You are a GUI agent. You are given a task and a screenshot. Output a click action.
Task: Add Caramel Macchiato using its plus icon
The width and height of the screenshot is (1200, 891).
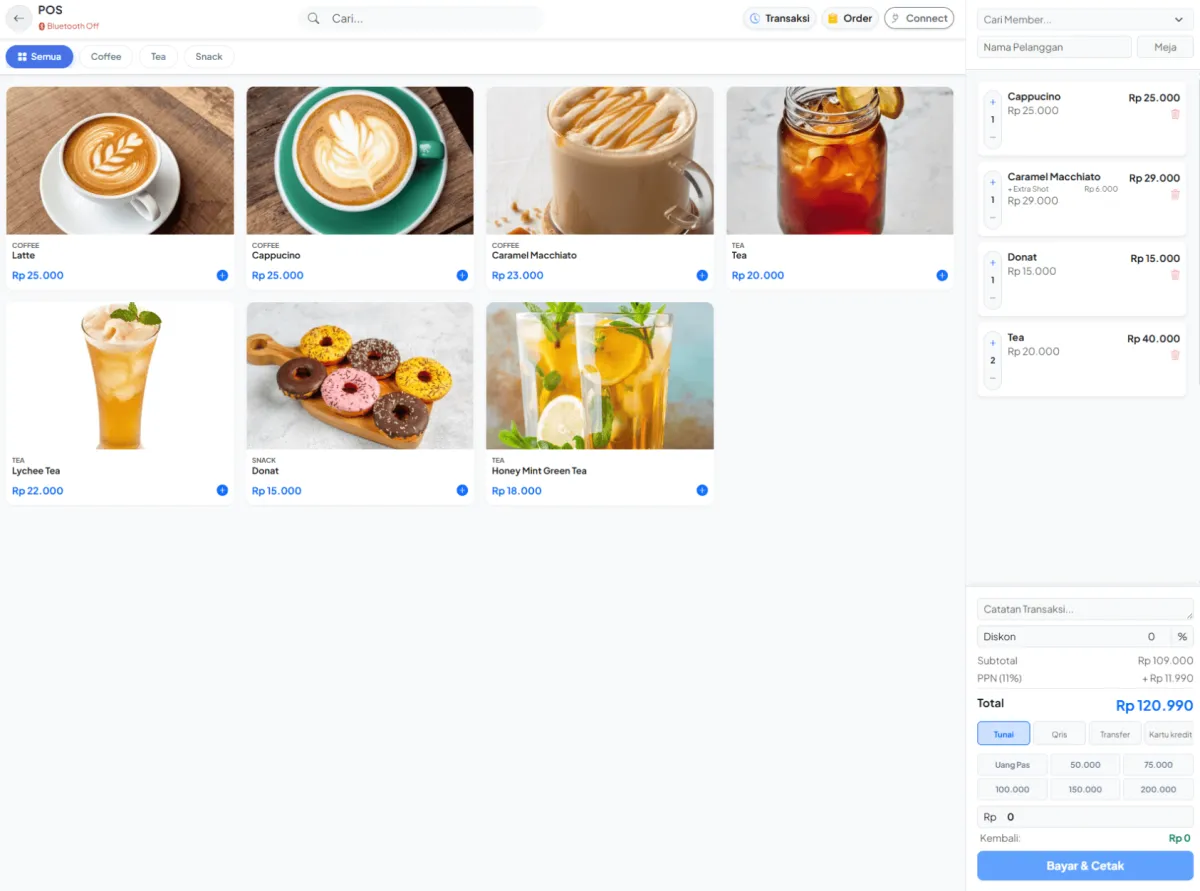pyautogui.click(x=702, y=275)
